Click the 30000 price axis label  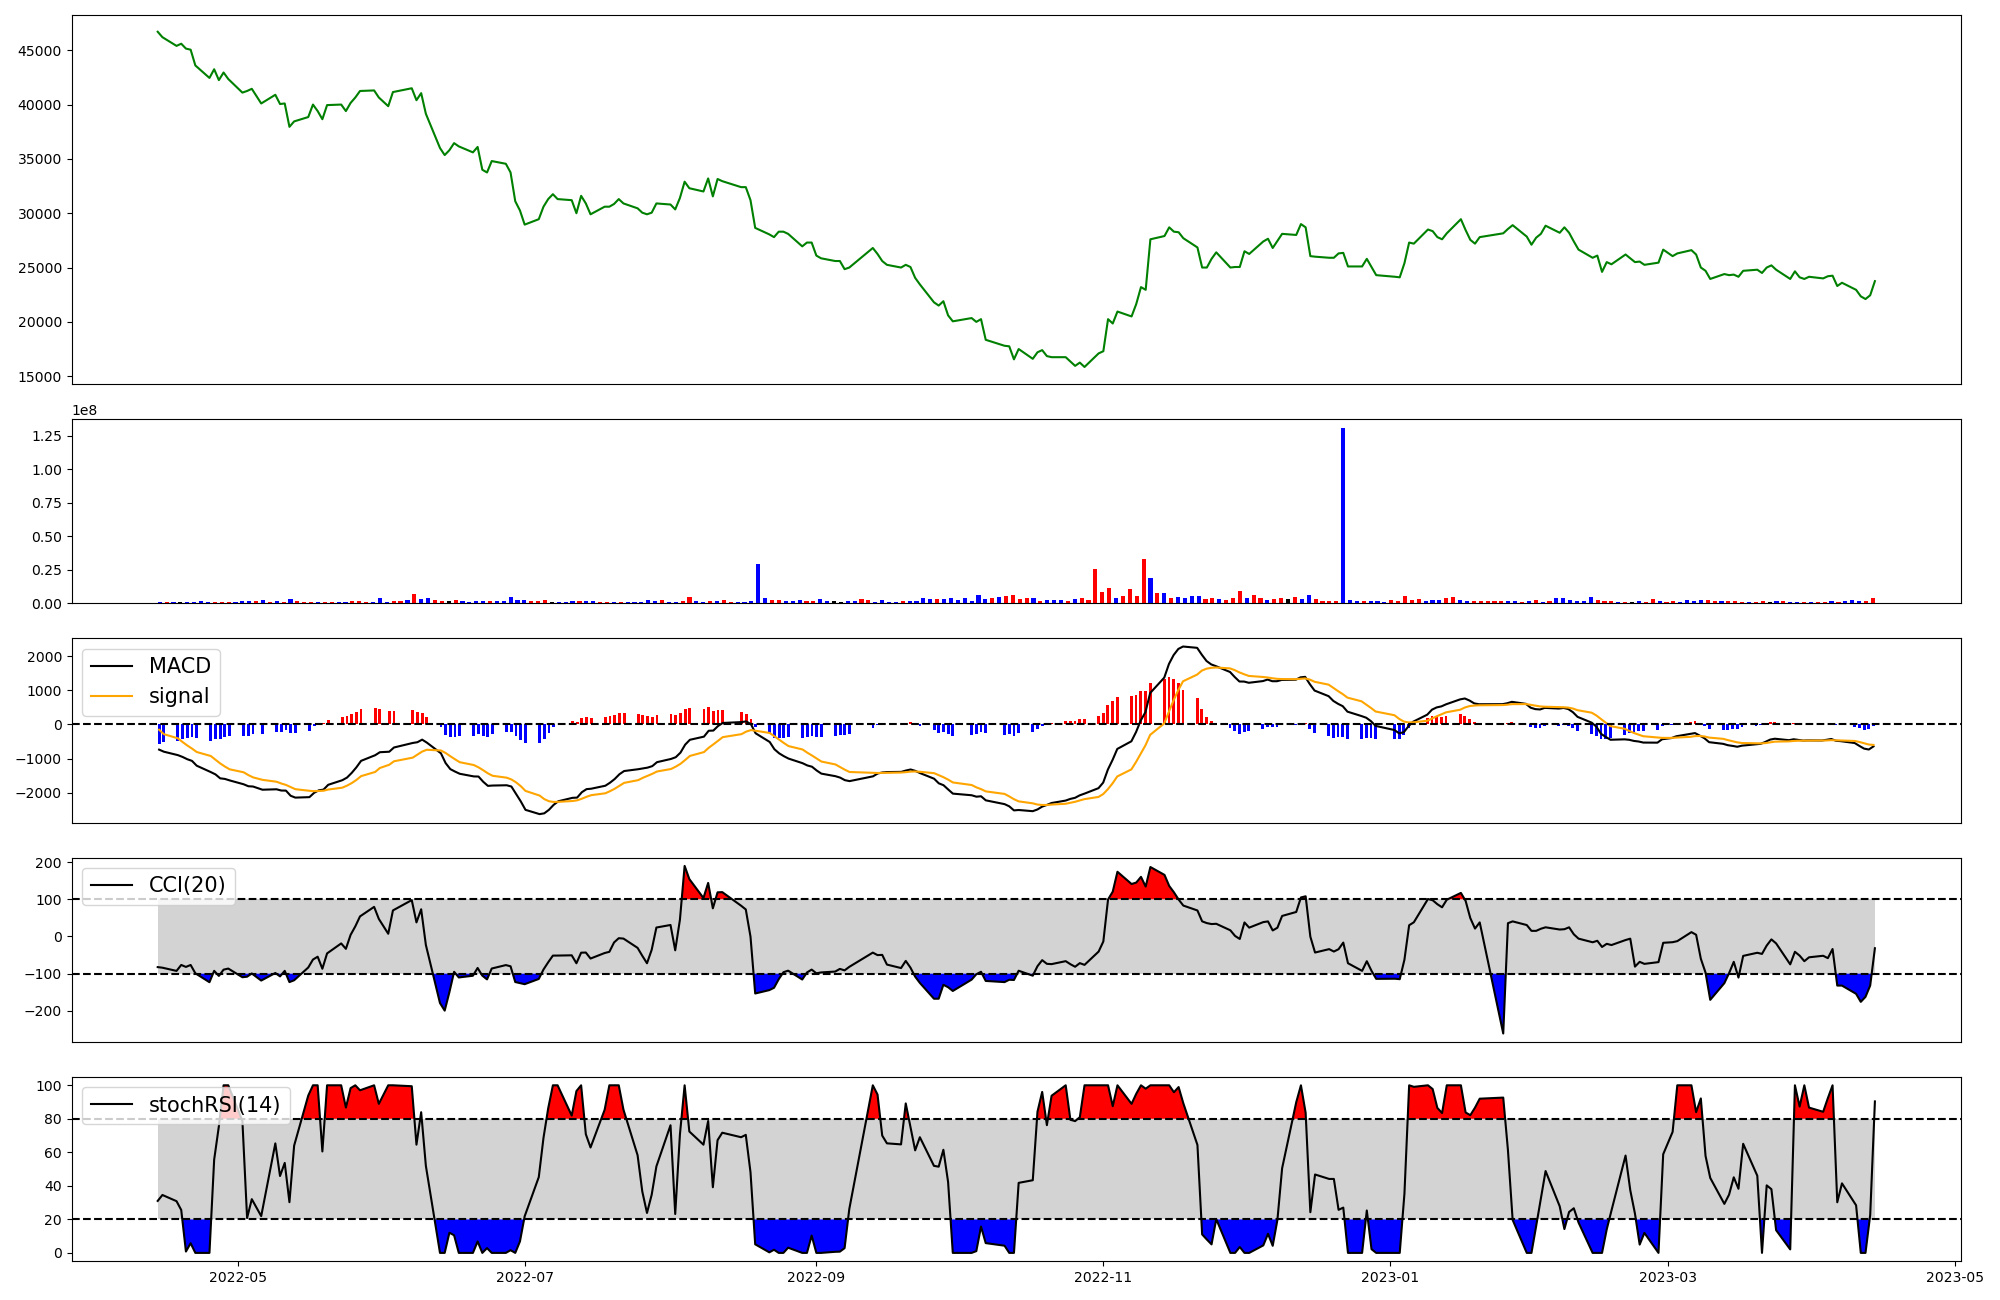(40, 214)
